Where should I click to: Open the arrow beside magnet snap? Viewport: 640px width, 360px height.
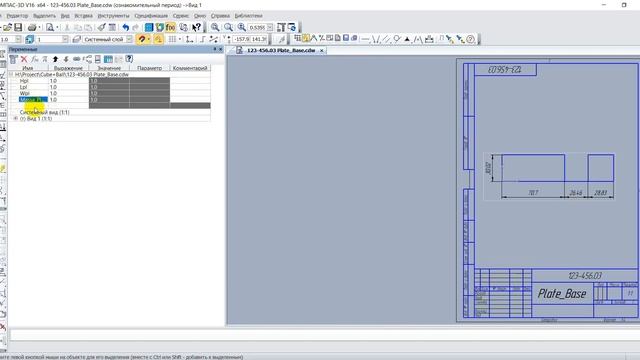coord(149,39)
